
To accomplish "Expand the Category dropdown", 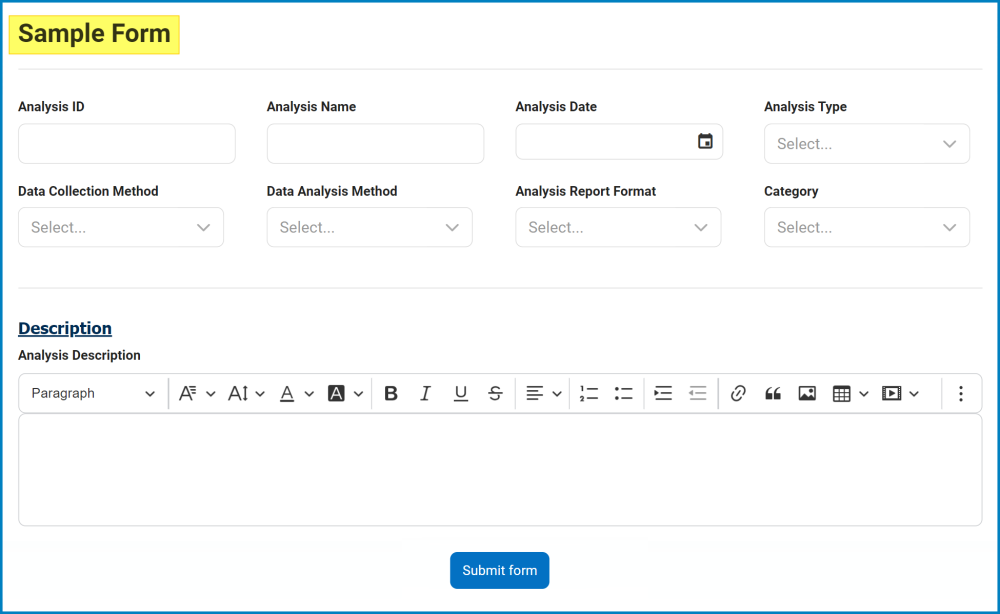I will (866, 227).
